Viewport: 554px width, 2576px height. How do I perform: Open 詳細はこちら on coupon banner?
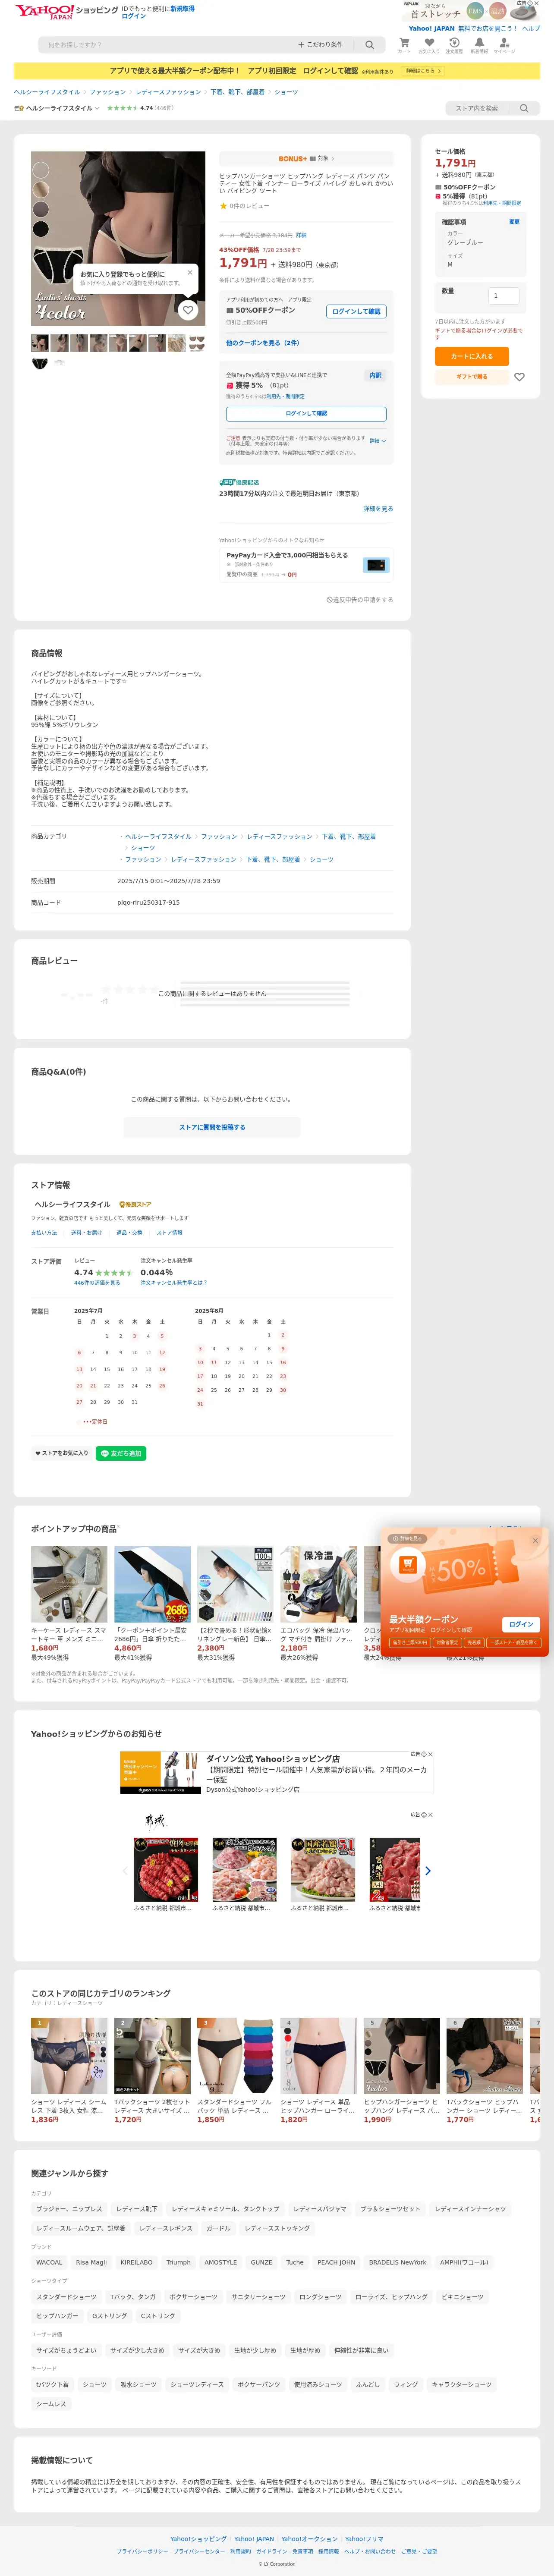tap(423, 71)
